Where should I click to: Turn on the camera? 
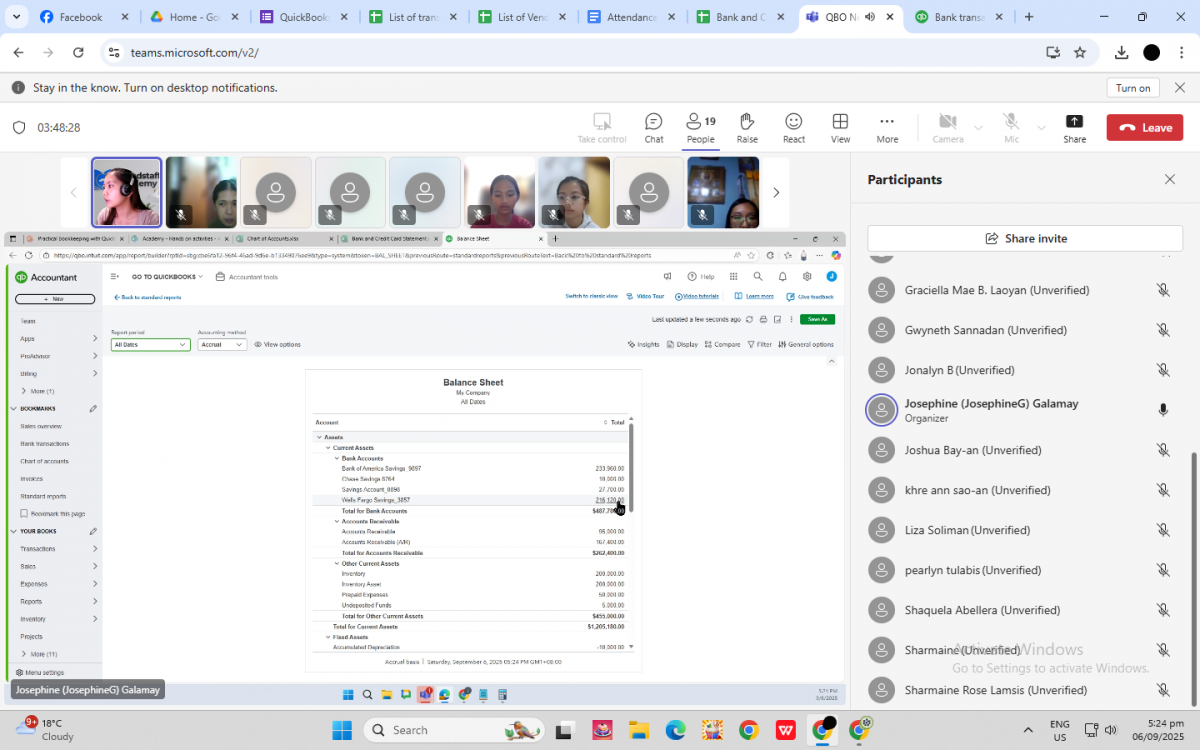pyautogui.click(x=947, y=128)
